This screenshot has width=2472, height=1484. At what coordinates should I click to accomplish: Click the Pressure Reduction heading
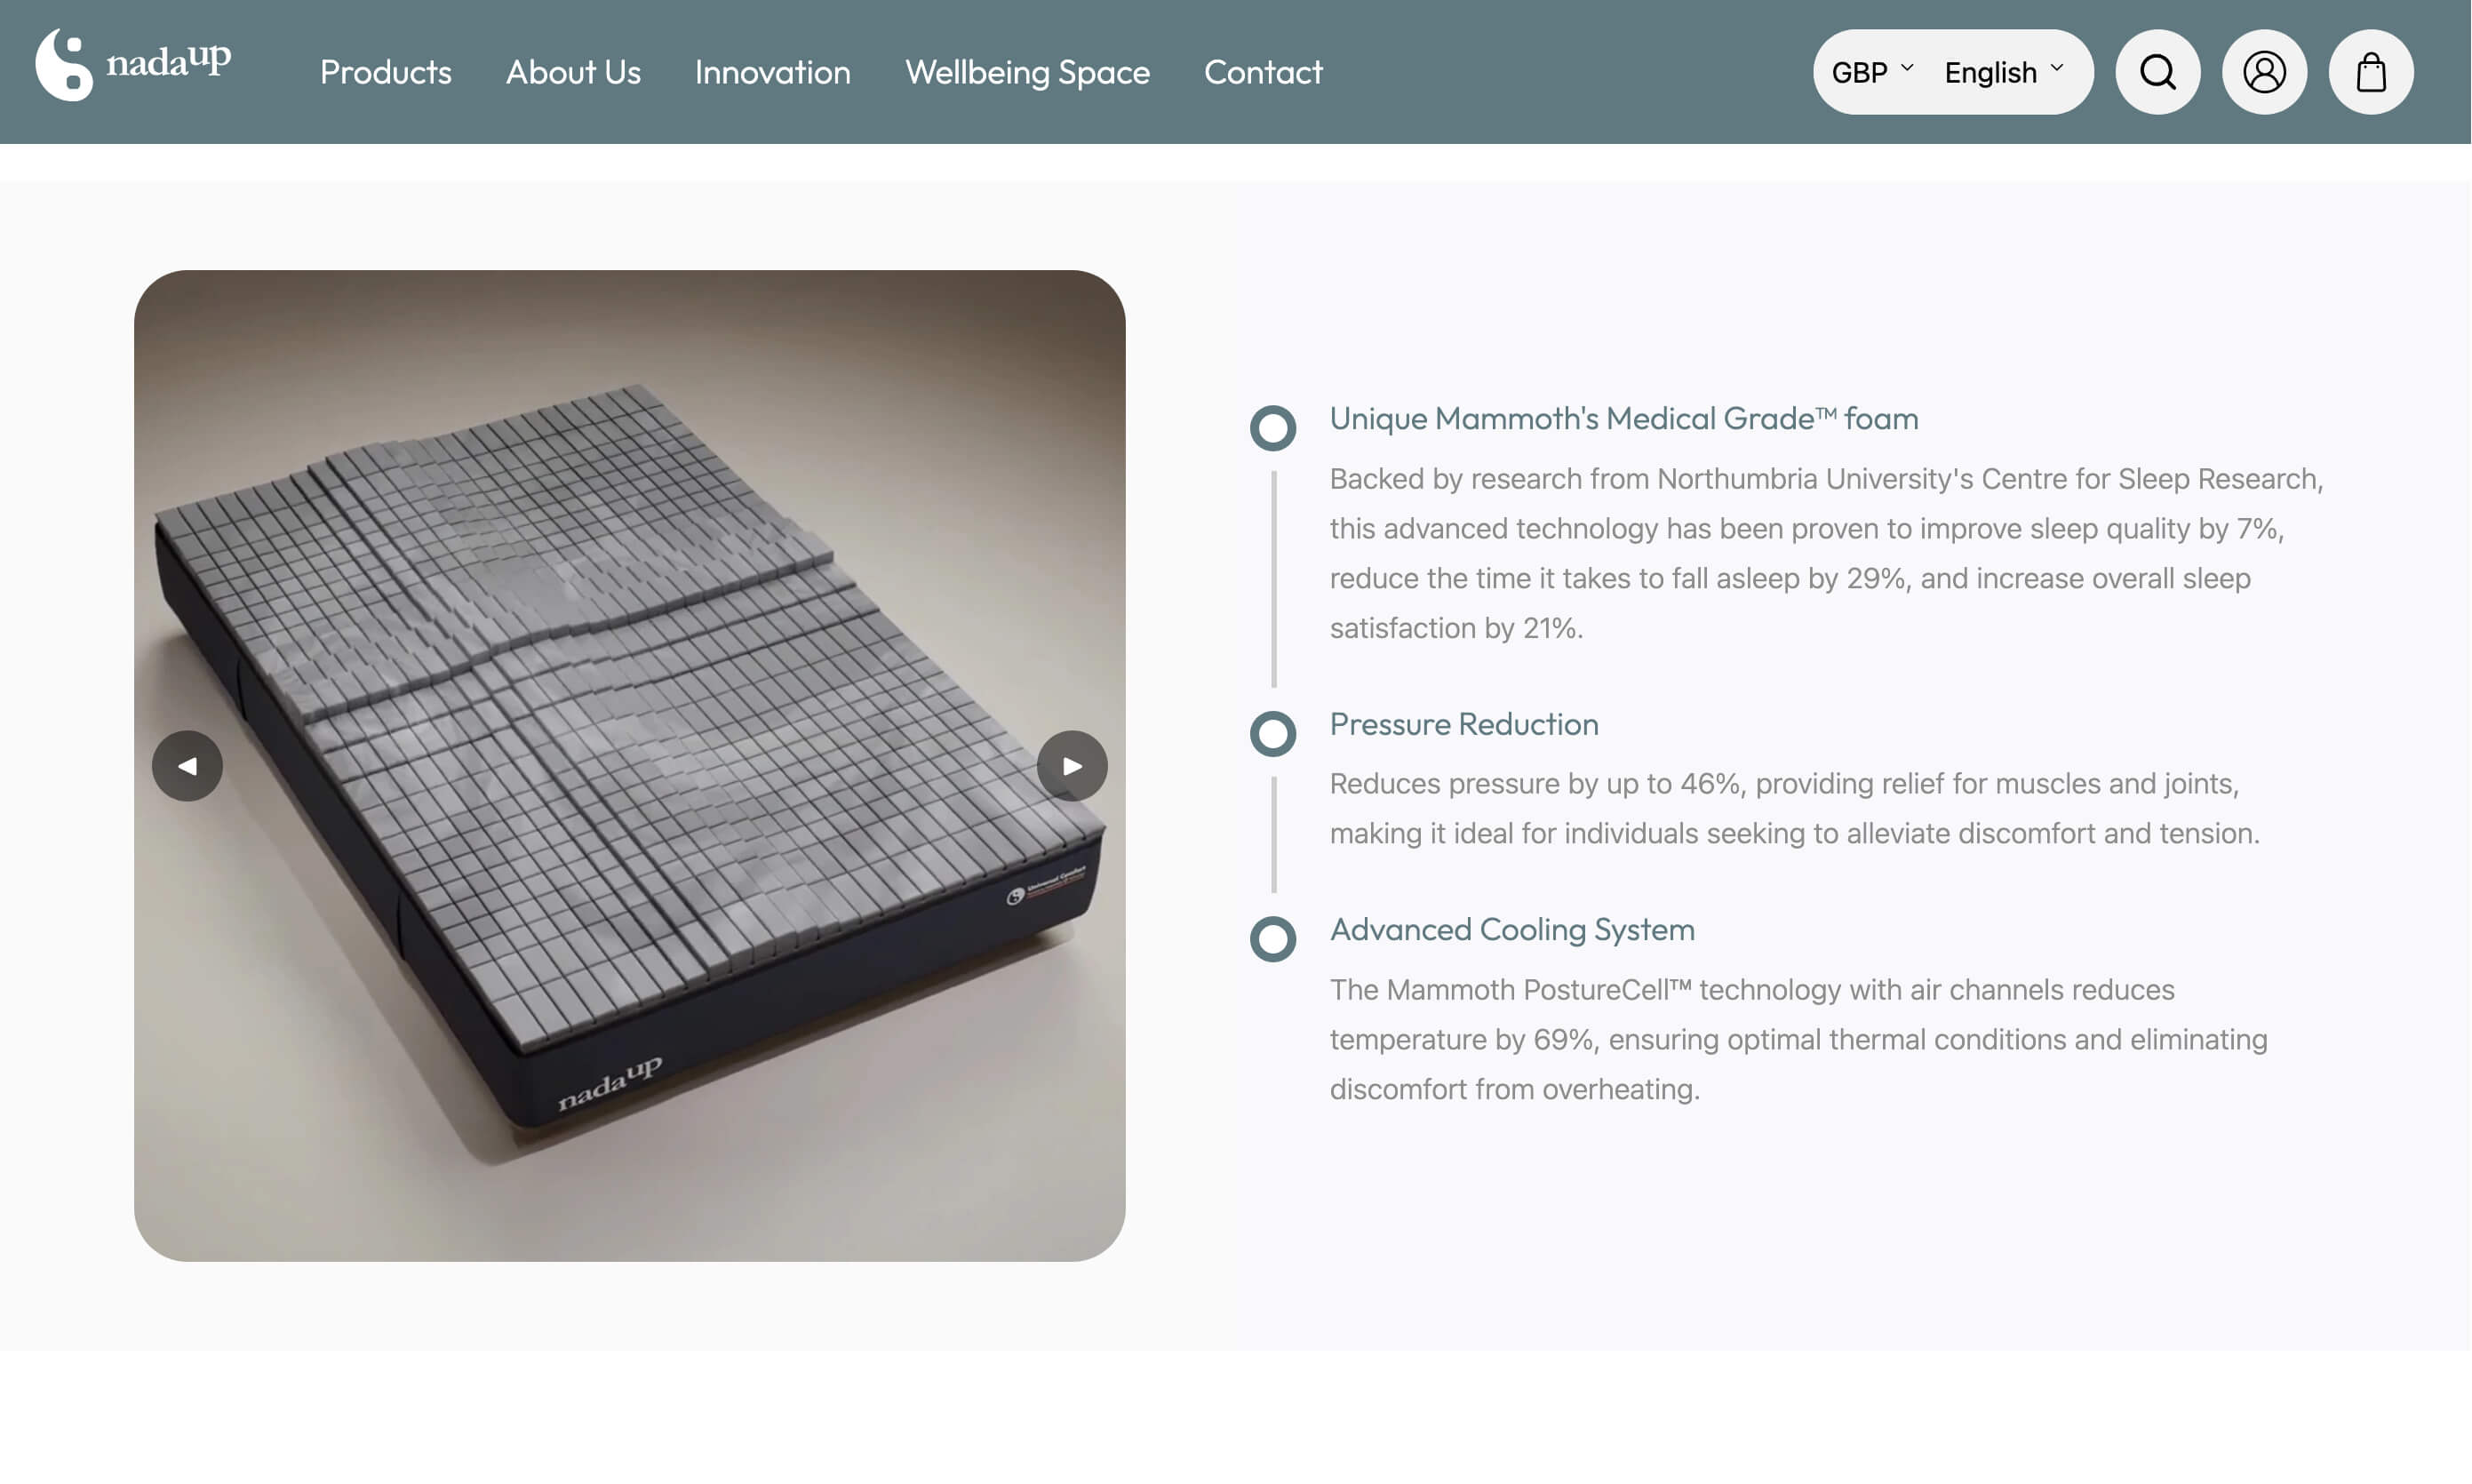coord(1464,724)
